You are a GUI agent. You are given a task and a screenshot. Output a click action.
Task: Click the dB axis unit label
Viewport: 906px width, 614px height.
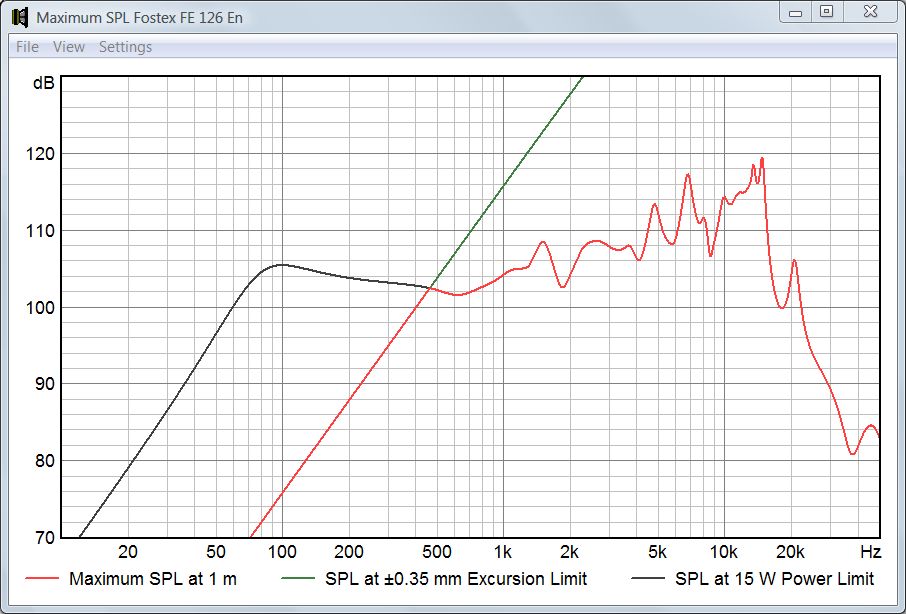tap(43, 83)
